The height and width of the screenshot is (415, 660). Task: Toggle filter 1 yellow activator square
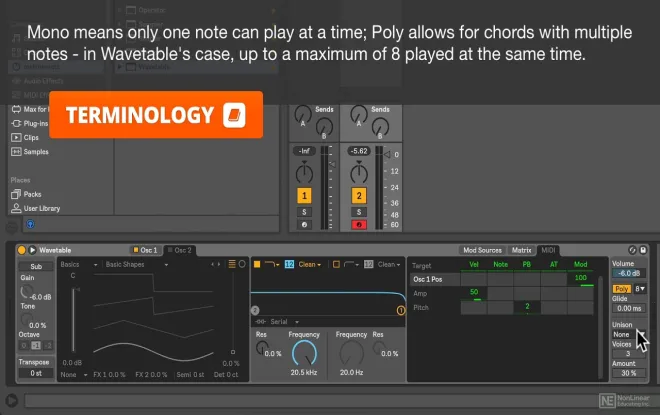pyautogui.click(x=257, y=264)
